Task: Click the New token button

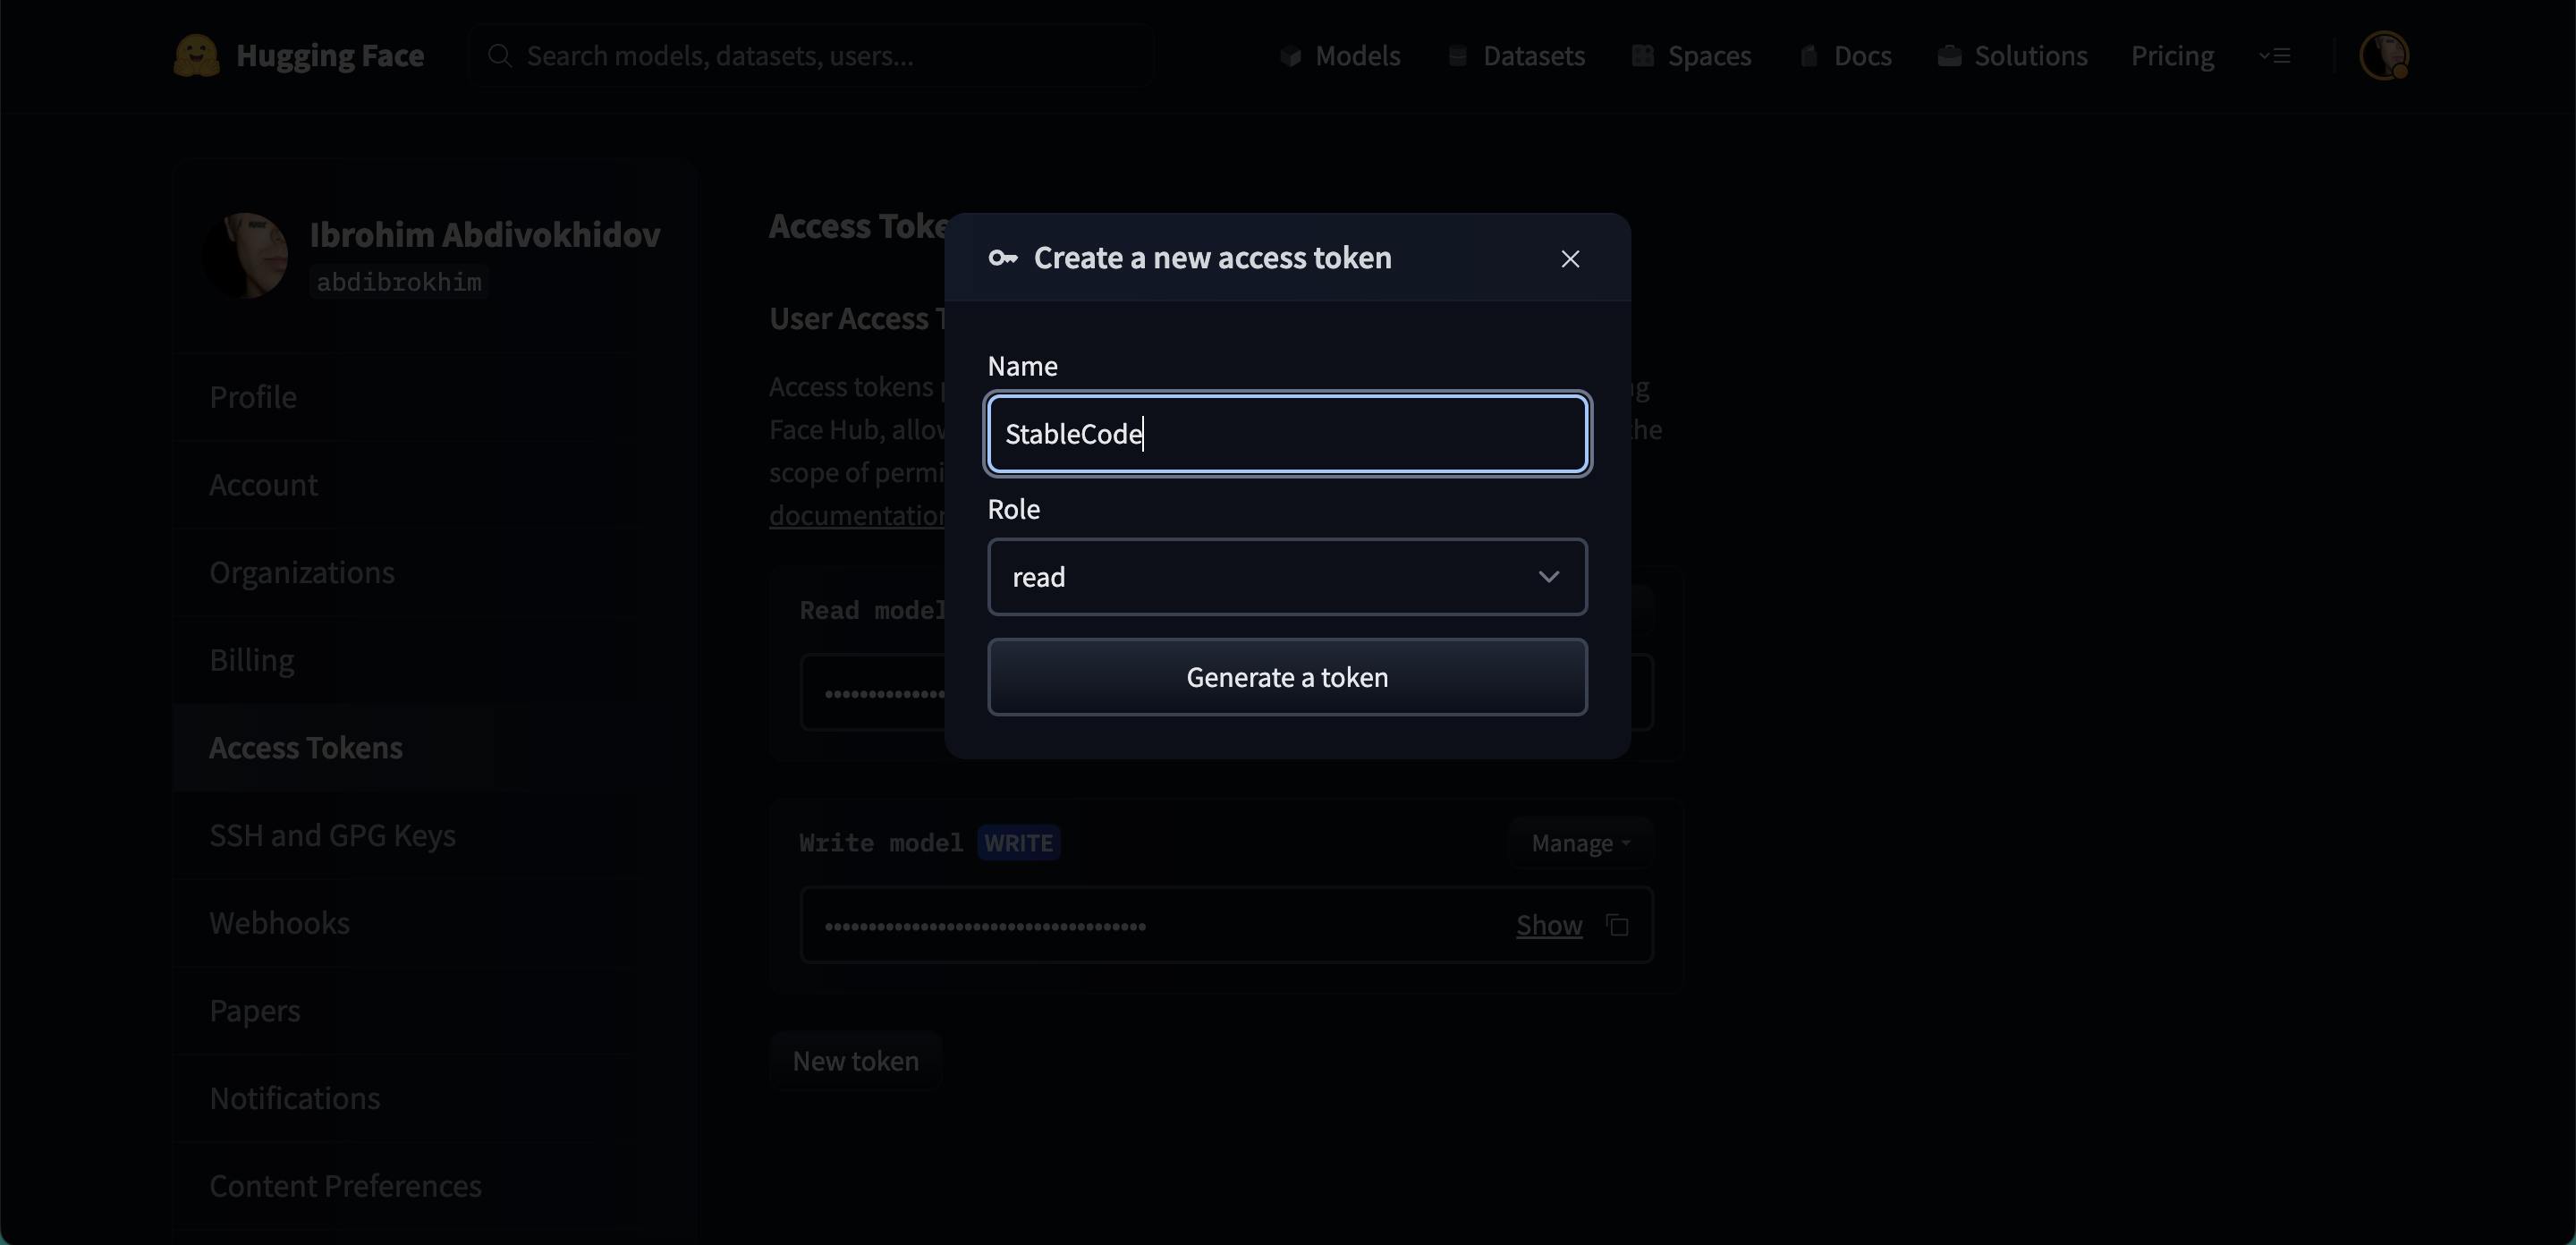Action: coord(855,1061)
